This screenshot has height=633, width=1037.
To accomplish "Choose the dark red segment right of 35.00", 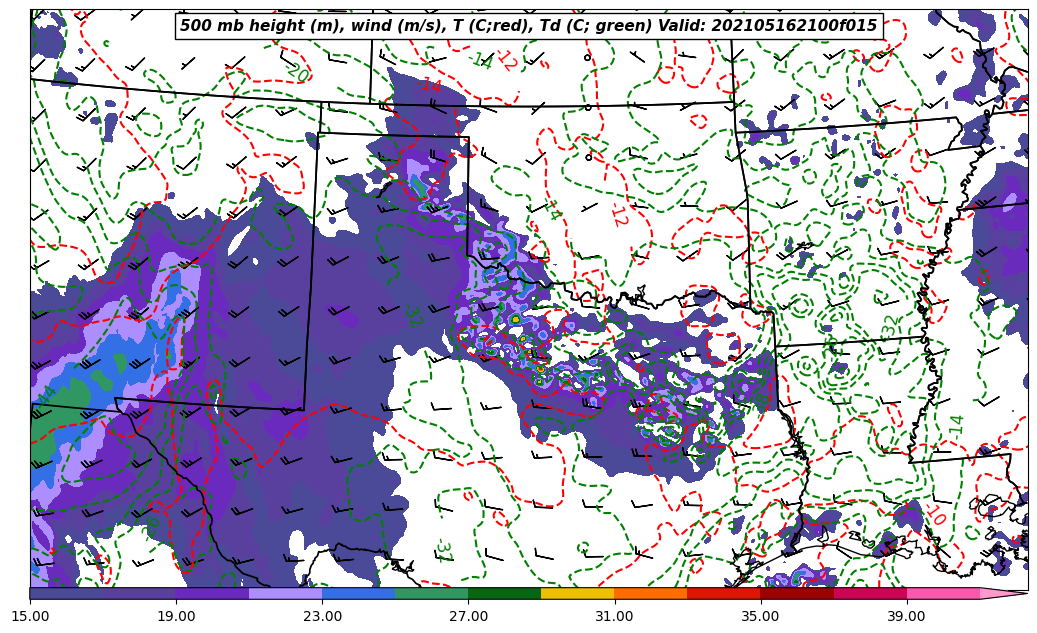I will click(796, 593).
